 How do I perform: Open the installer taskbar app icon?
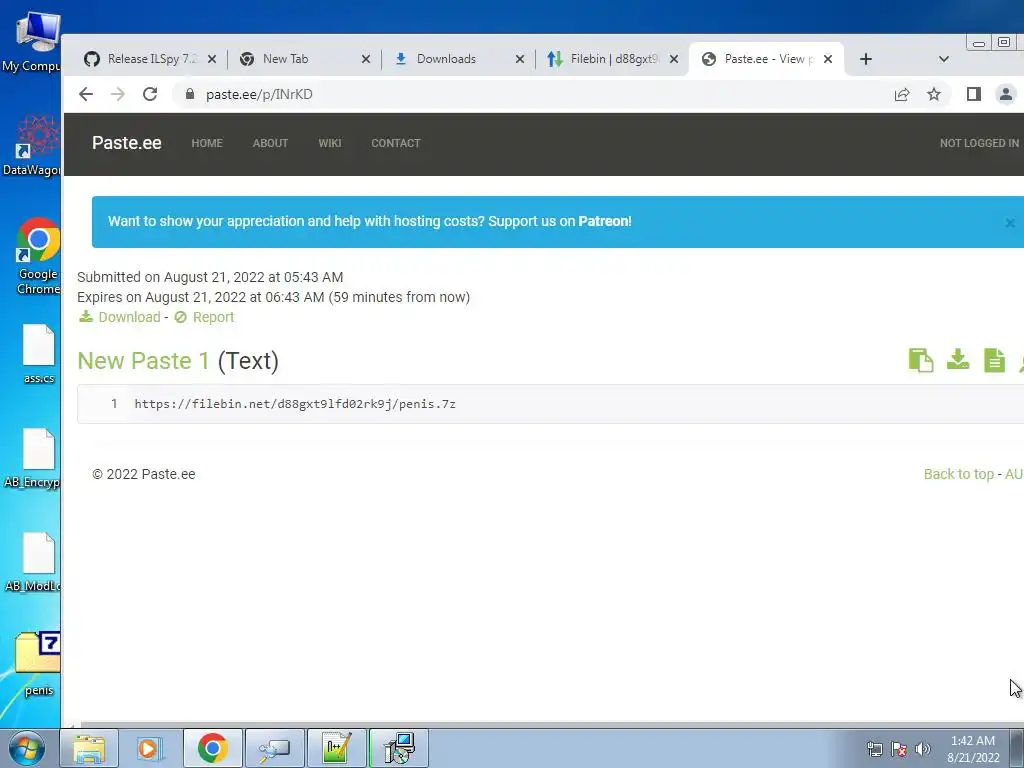(398, 748)
